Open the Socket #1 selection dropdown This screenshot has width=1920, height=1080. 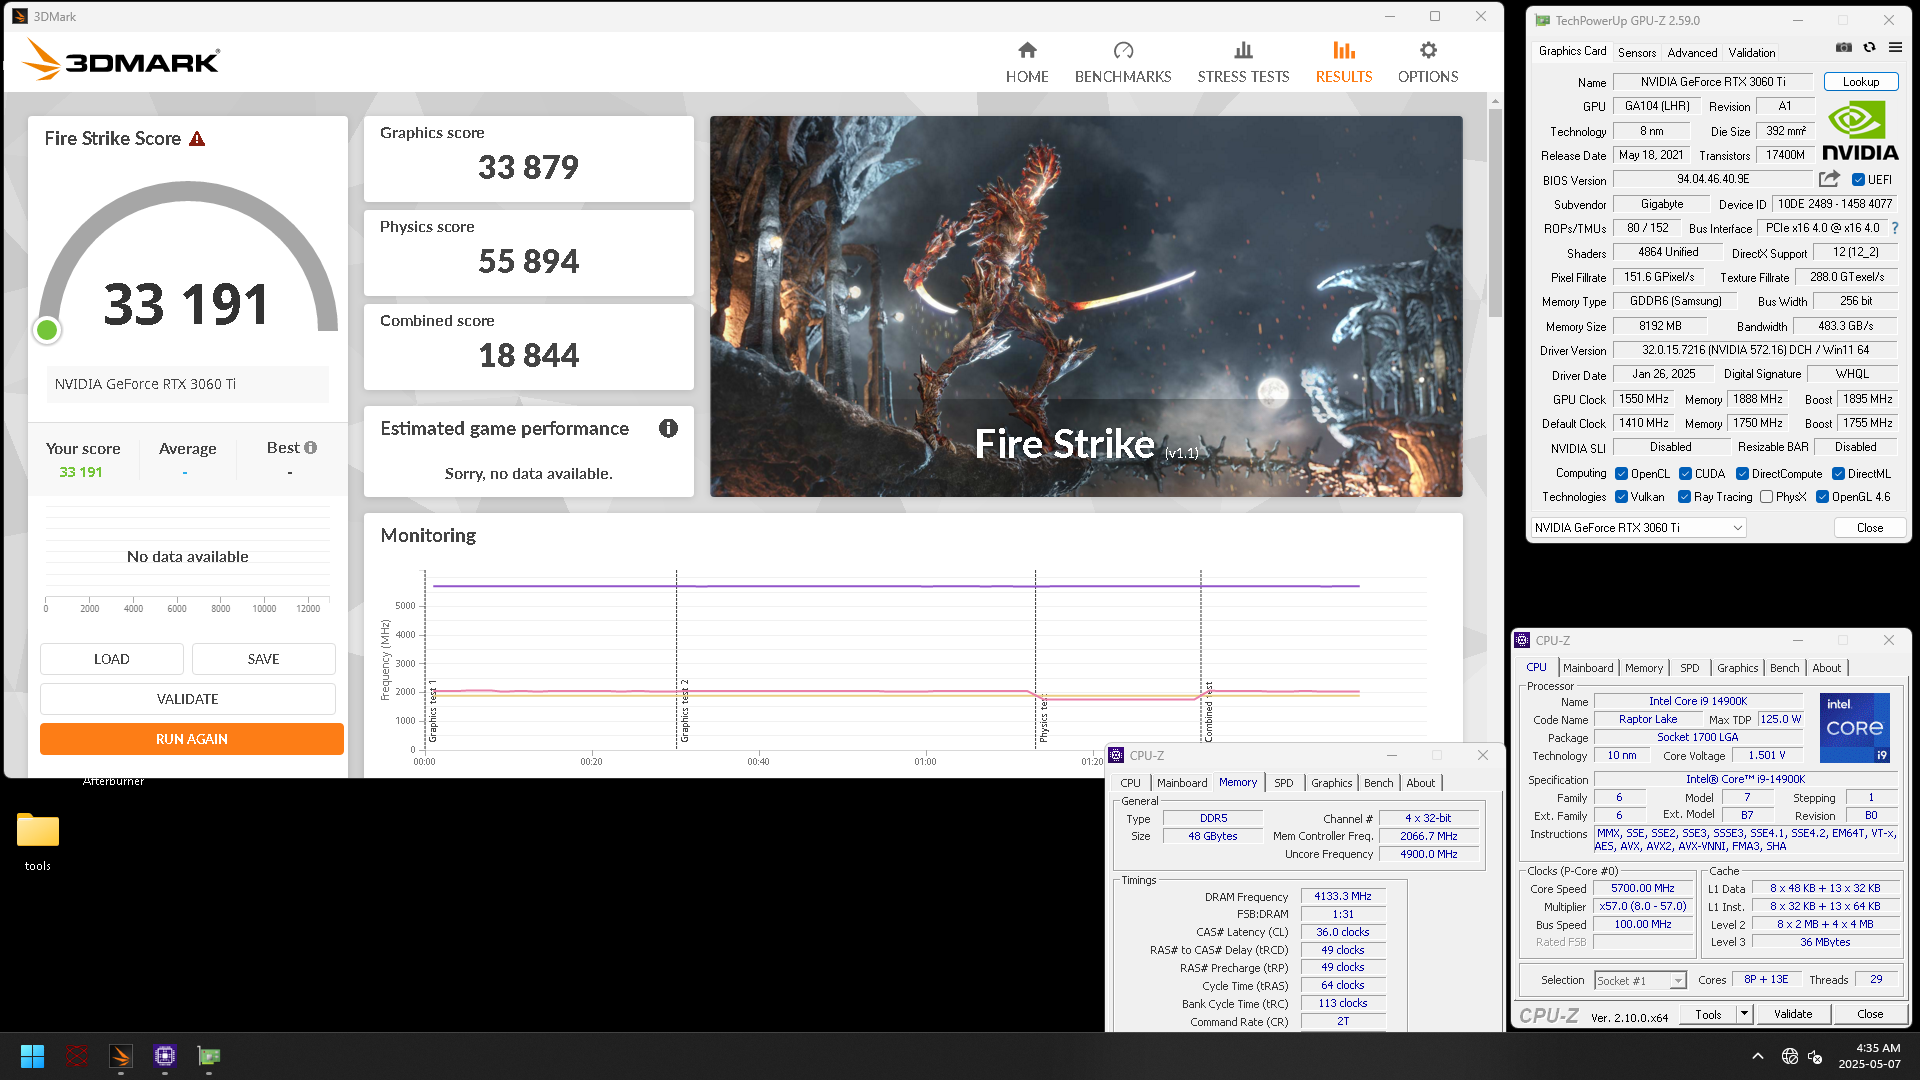(x=1640, y=981)
